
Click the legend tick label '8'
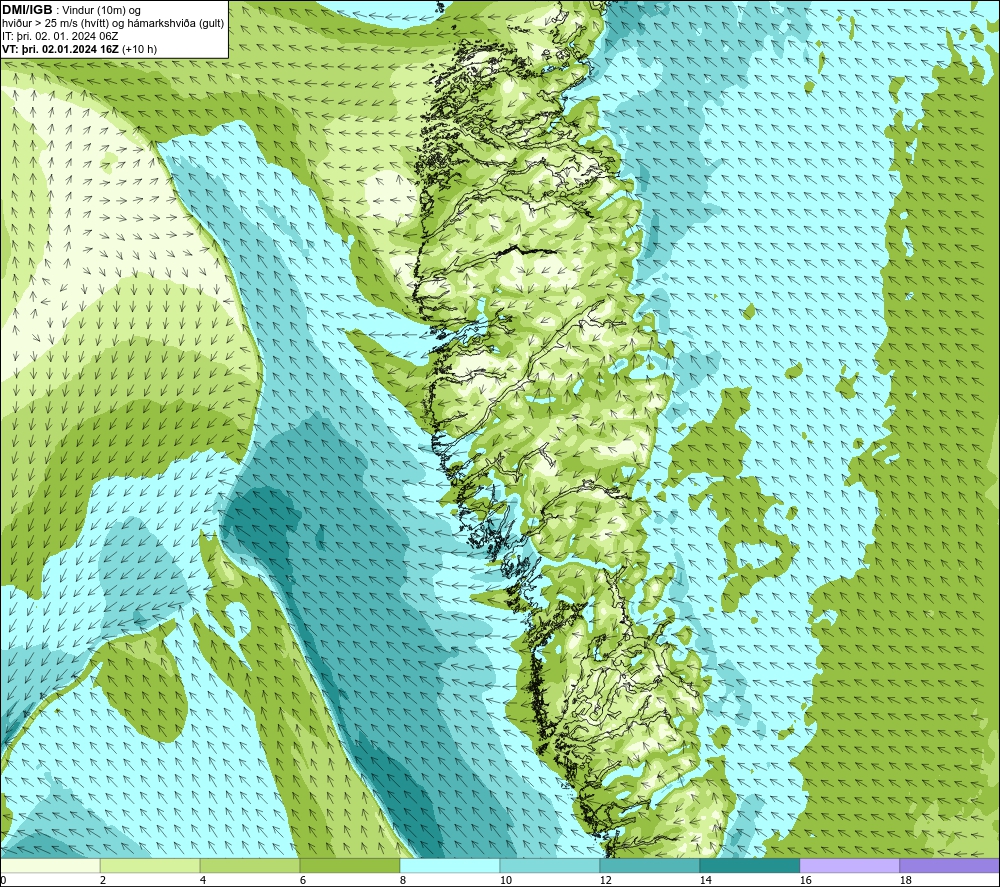tap(403, 881)
